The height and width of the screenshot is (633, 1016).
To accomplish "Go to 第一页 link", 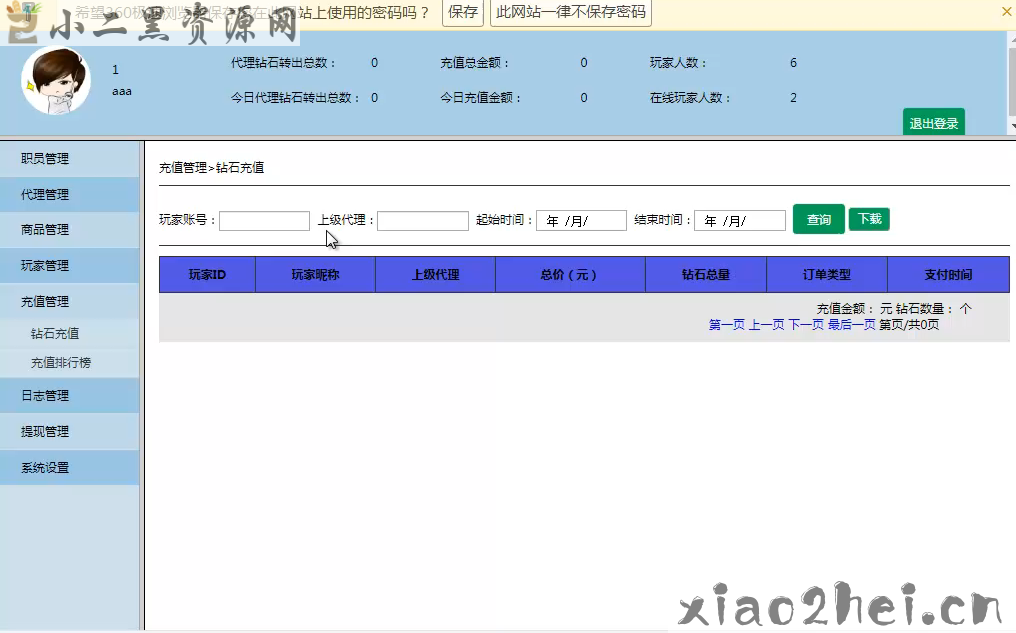I will pyautogui.click(x=726, y=325).
